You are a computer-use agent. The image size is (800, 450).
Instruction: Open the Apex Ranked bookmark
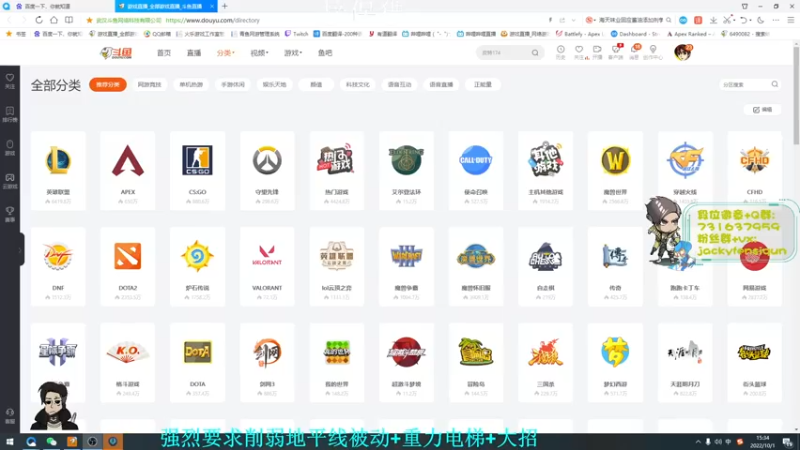pyautogui.click(x=690, y=34)
